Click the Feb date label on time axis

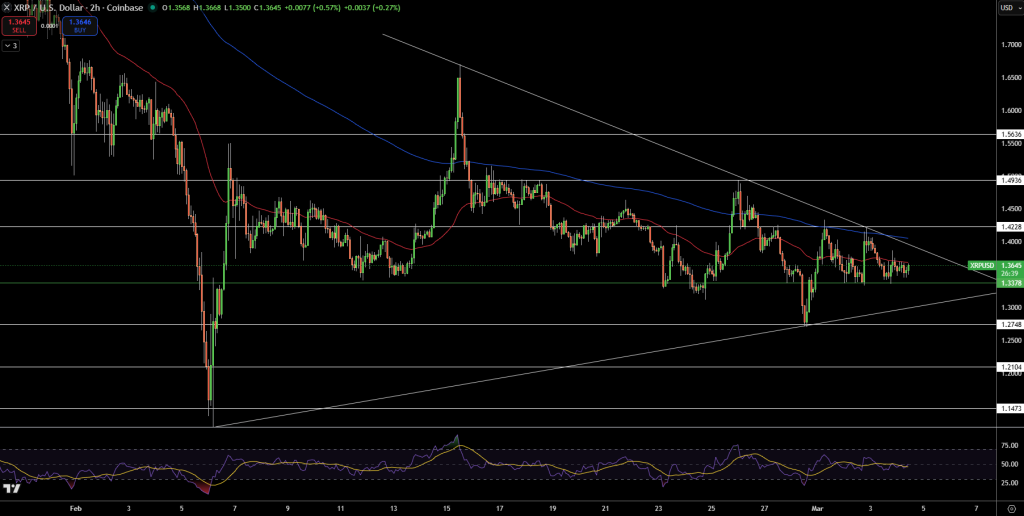click(x=76, y=508)
